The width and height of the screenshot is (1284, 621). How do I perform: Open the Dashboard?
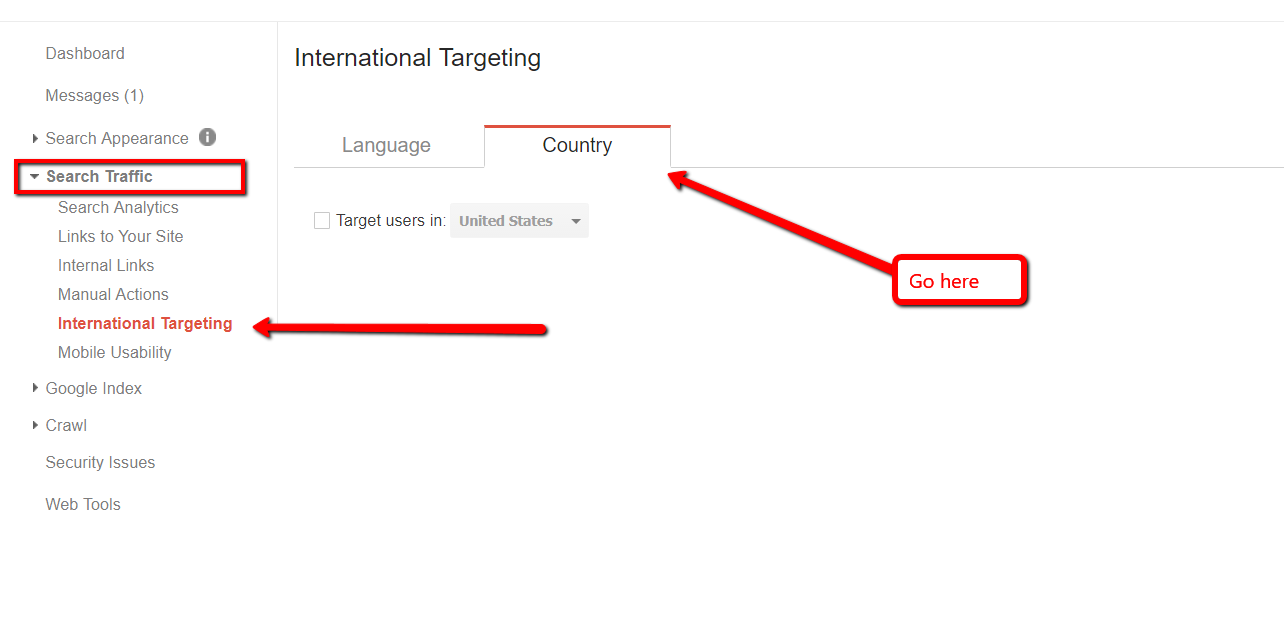coord(85,53)
